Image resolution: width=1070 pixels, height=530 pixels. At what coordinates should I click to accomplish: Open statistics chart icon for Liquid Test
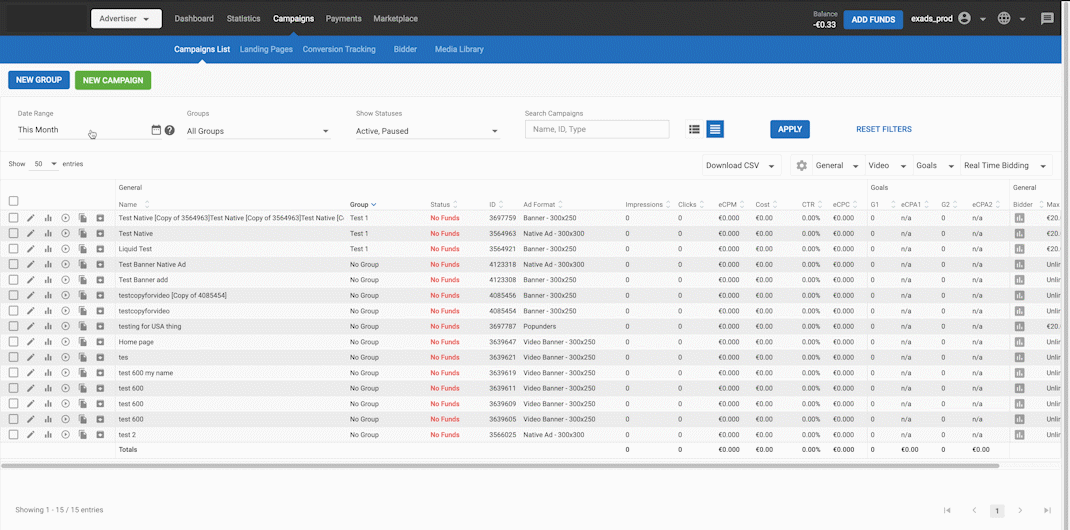(x=48, y=249)
